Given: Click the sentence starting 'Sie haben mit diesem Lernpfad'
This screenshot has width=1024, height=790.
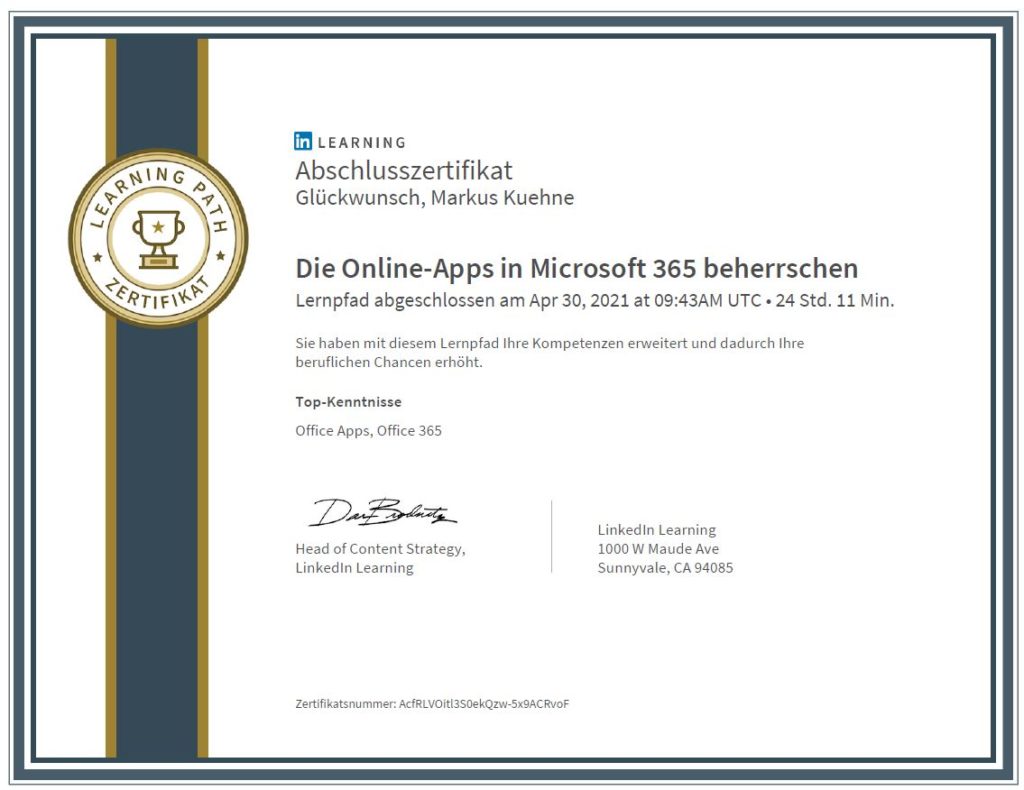Looking at the screenshot, I should [x=549, y=343].
